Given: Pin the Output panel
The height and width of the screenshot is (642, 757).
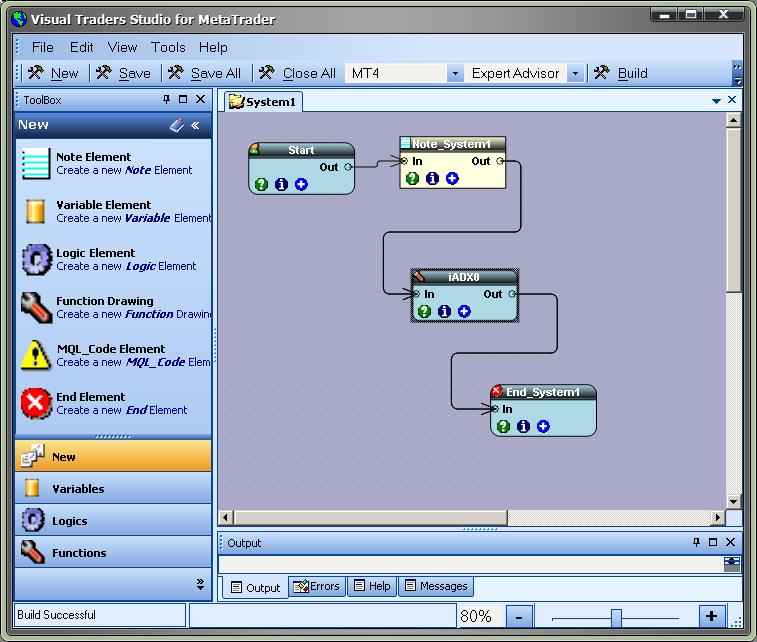Looking at the screenshot, I should pyautogui.click(x=696, y=542).
